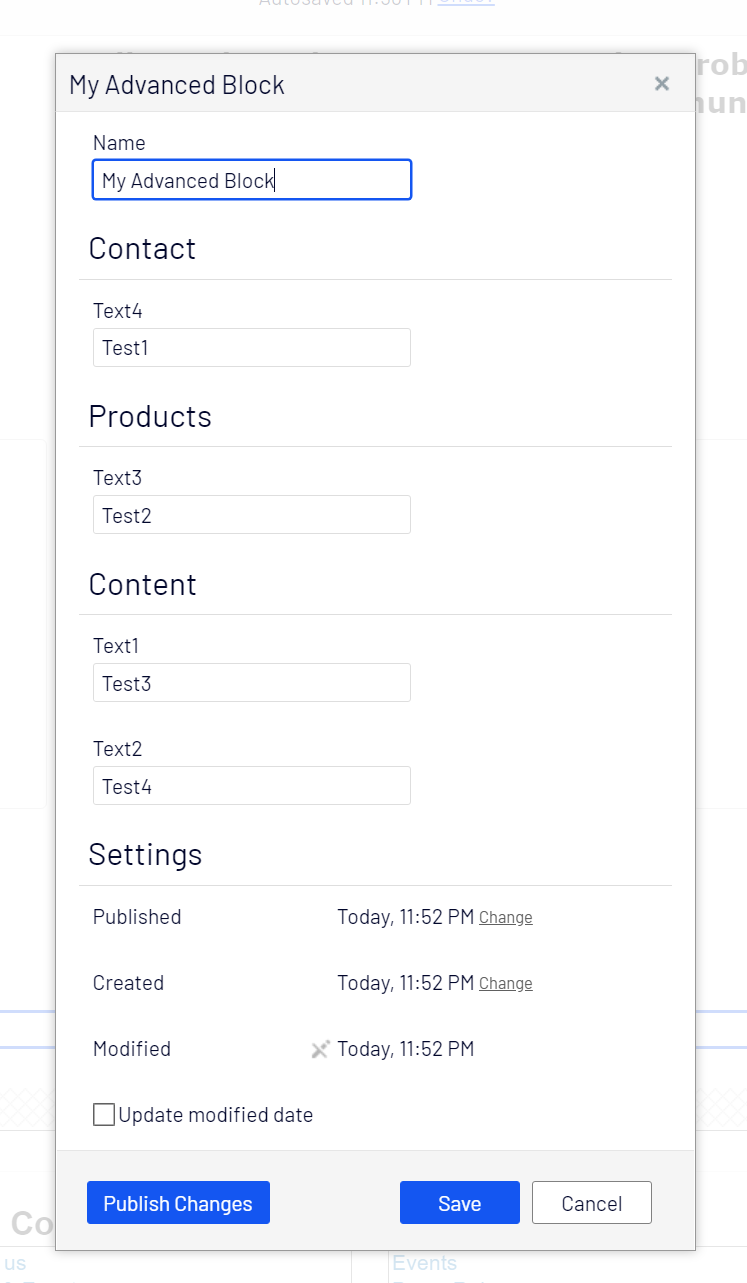Click the Text3 field containing Test2
Screen dimensions: 747x1283
(x=252, y=515)
